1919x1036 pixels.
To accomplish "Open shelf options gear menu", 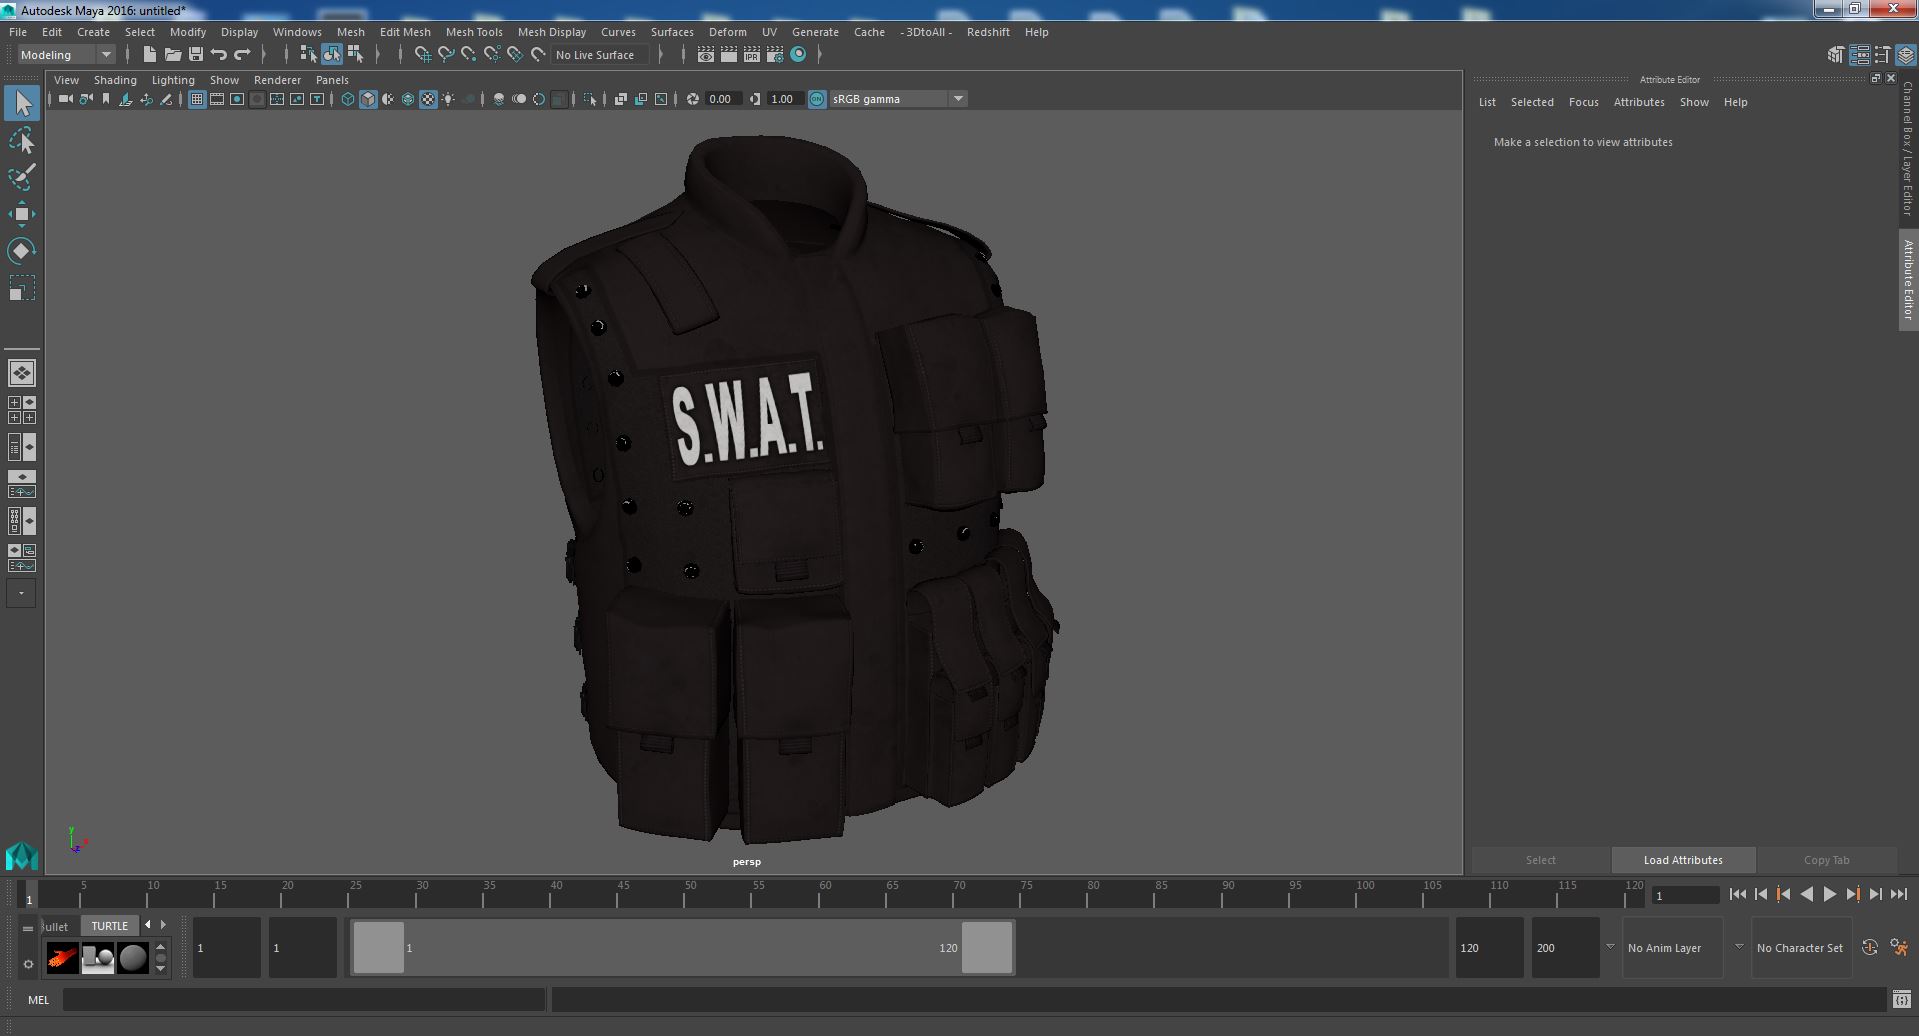I will coord(28,964).
